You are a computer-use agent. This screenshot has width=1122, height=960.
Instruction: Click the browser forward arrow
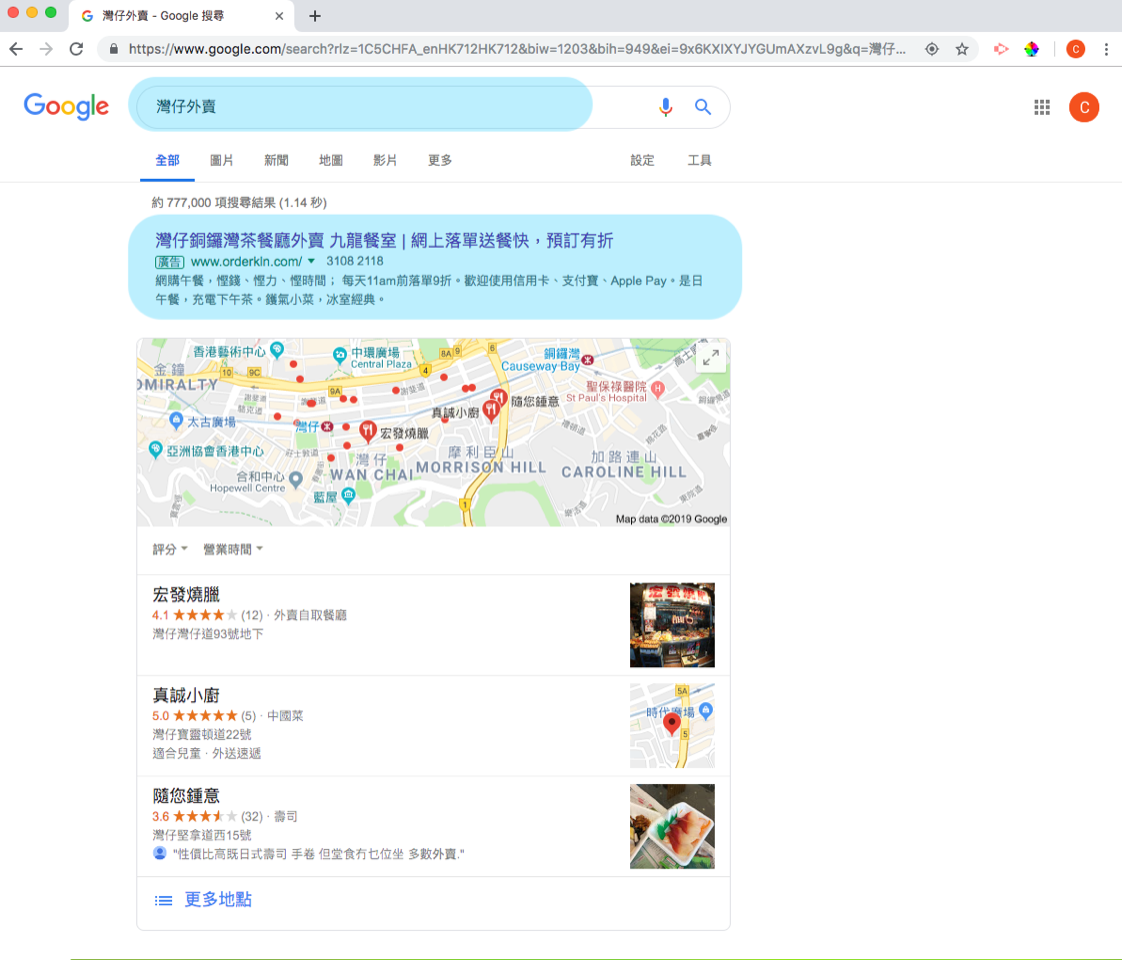click(x=46, y=49)
